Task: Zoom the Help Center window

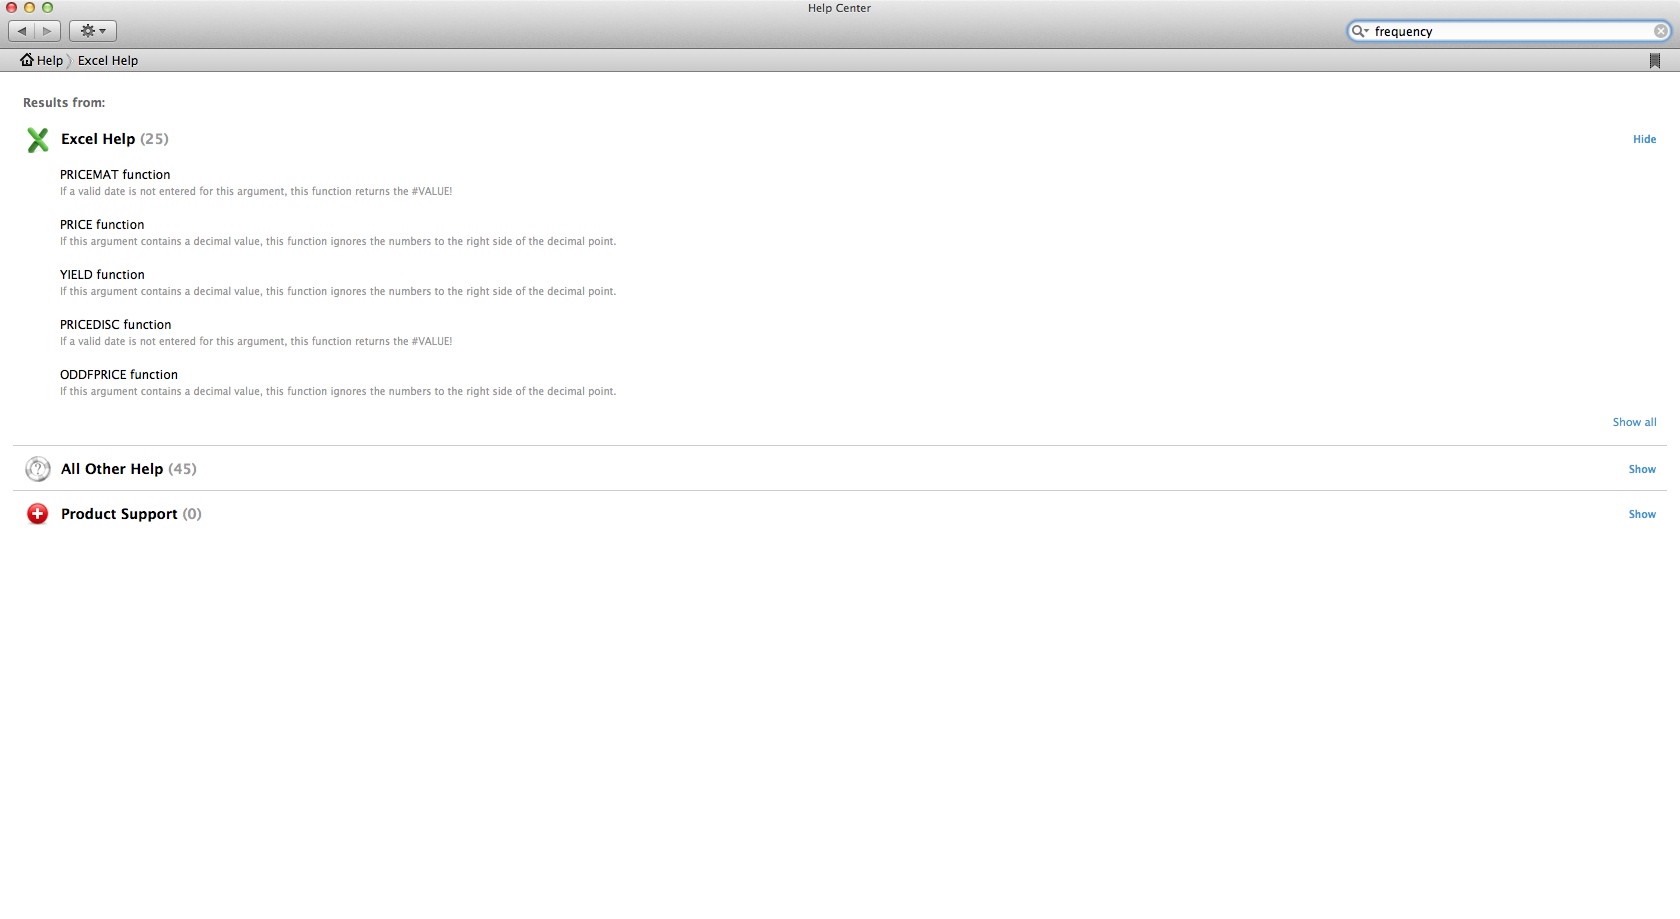Action: [47, 7]
